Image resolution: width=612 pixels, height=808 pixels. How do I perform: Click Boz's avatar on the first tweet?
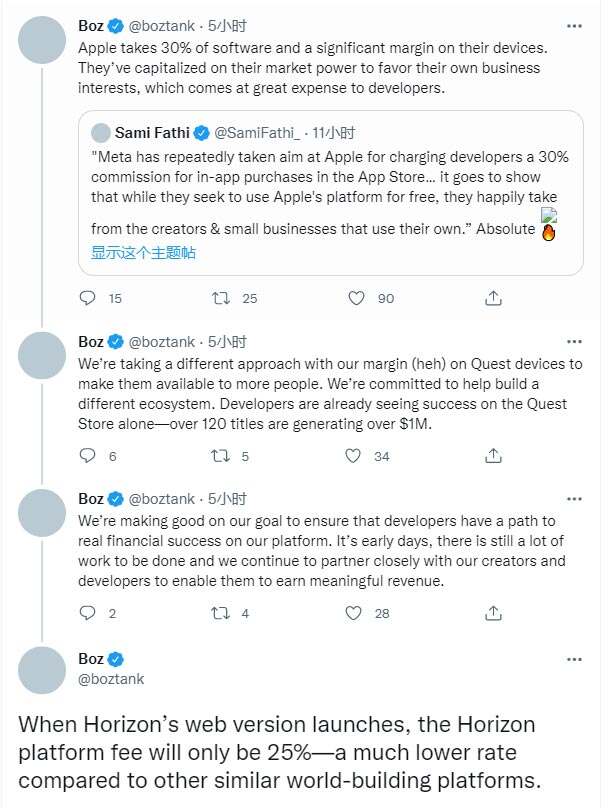coord(43,42)
